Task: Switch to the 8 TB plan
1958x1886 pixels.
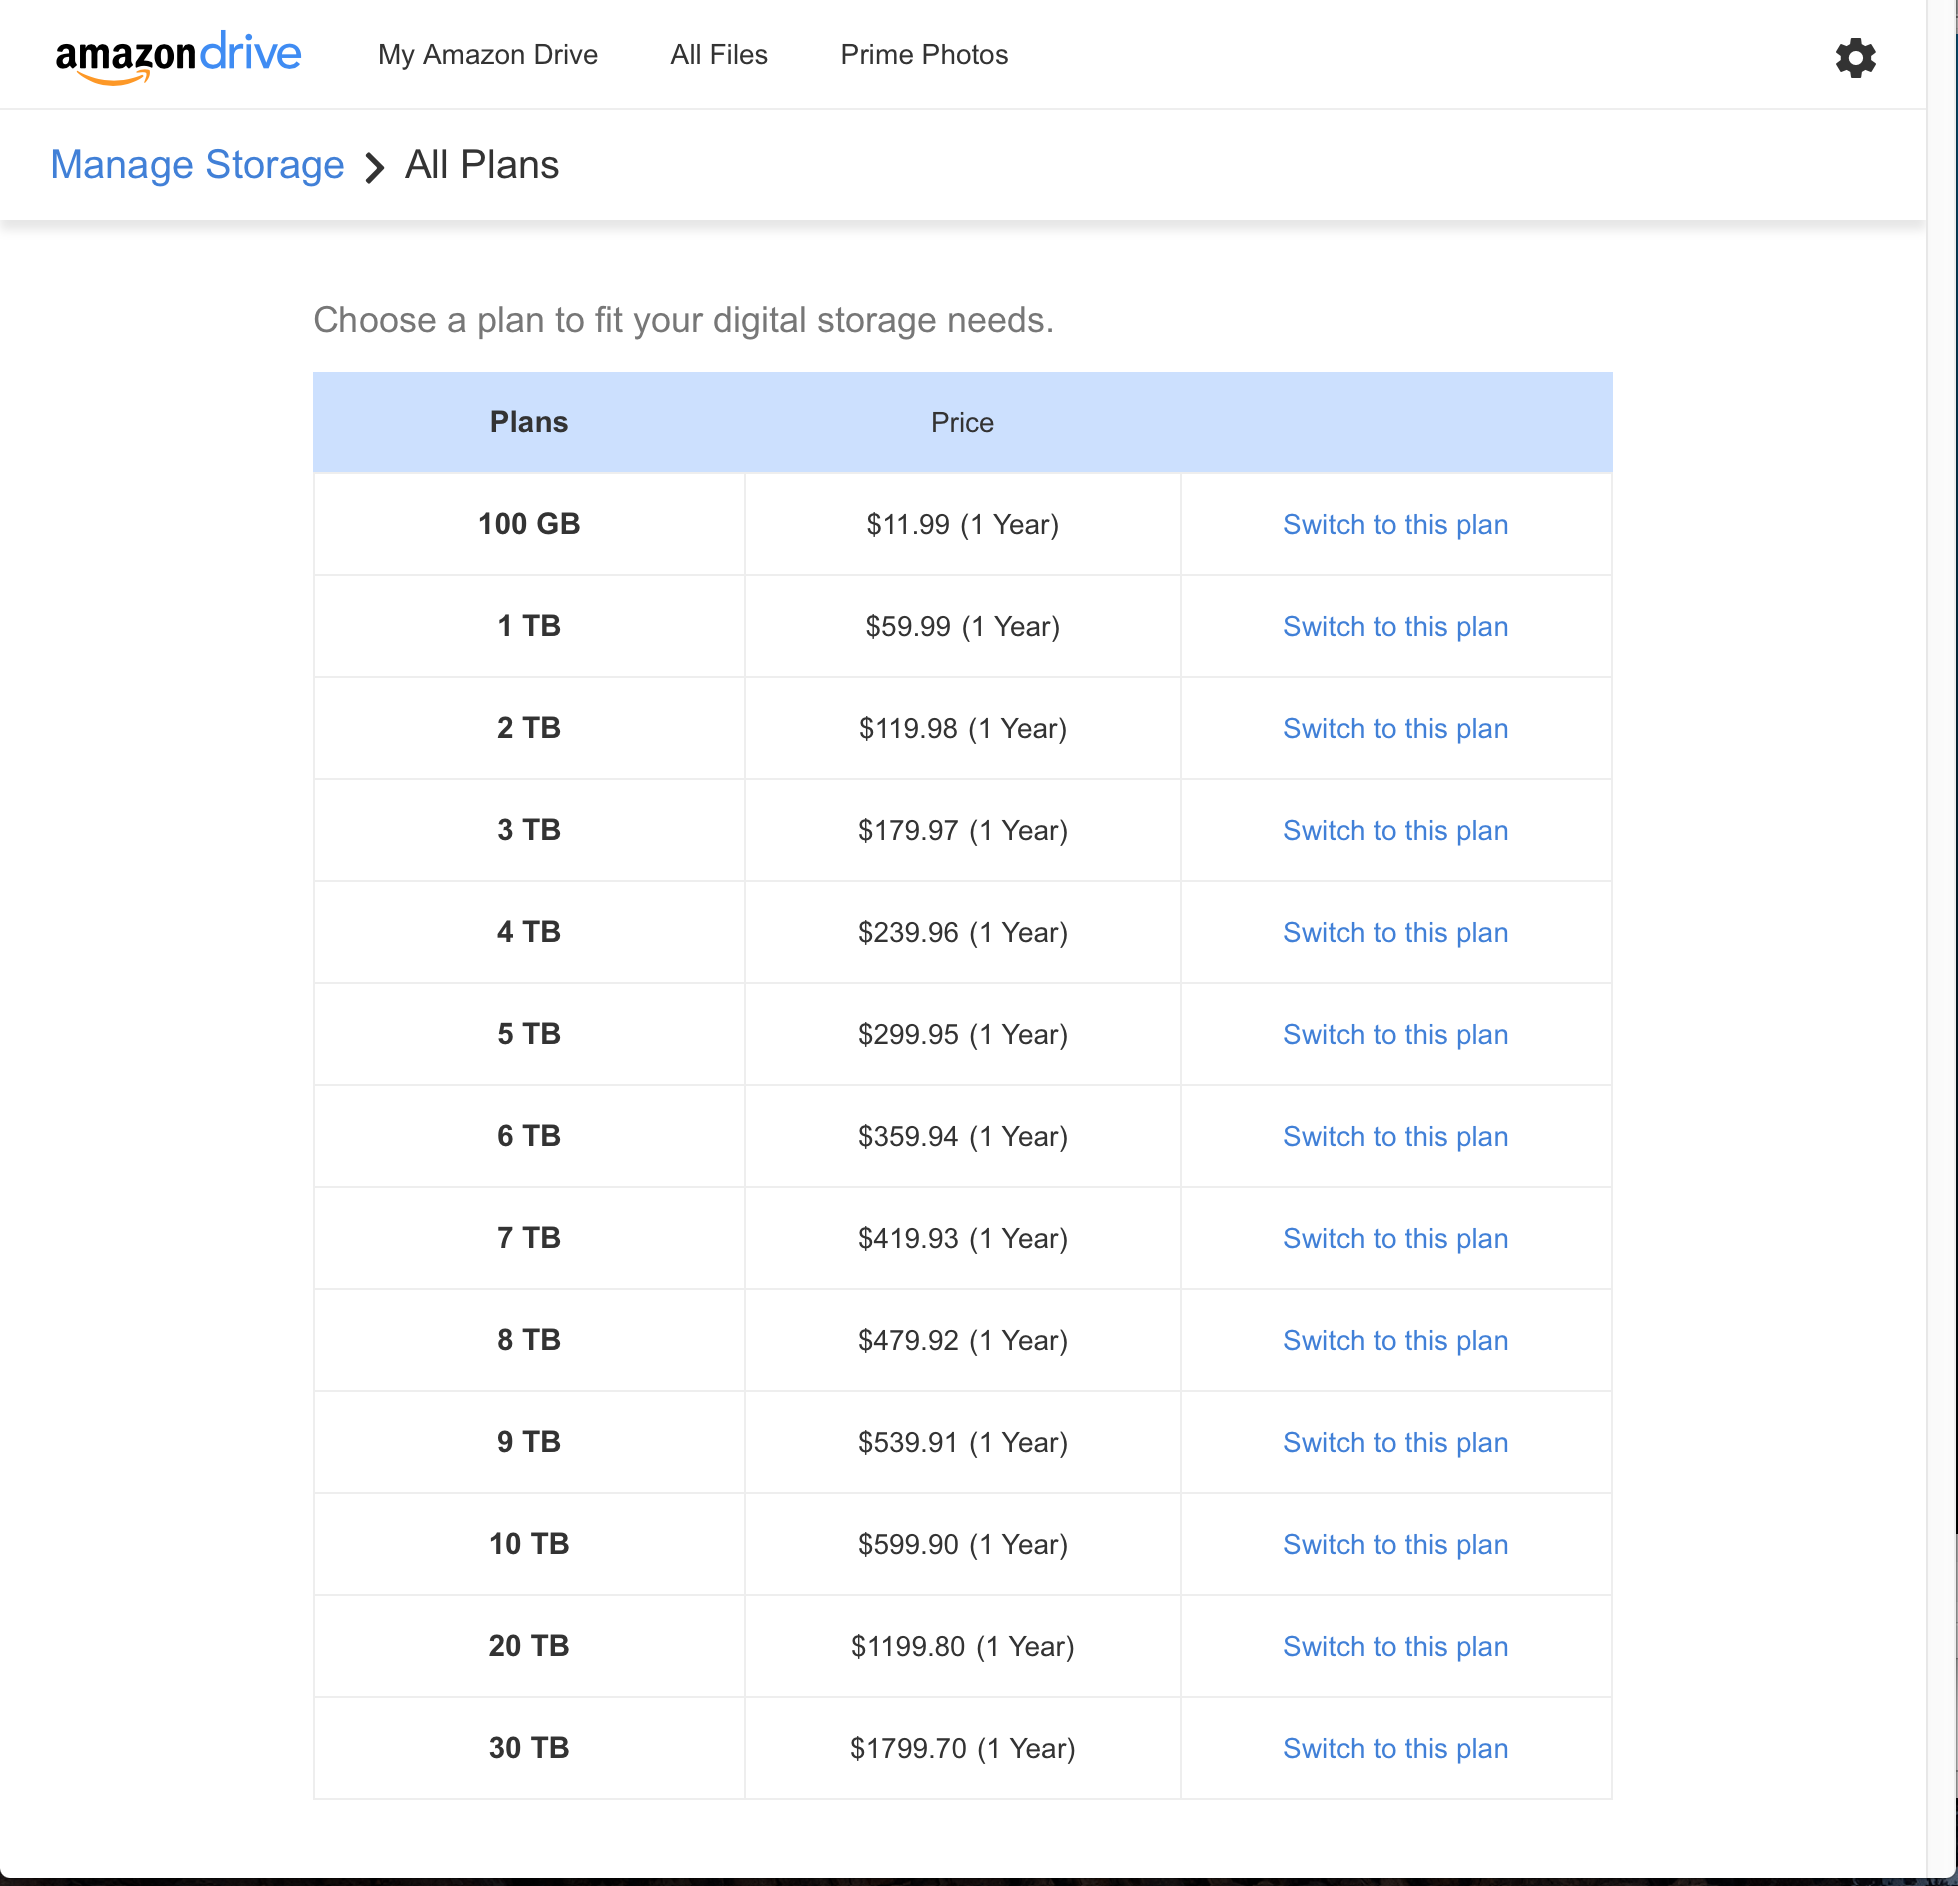Action: (x=1394, y=1341)
